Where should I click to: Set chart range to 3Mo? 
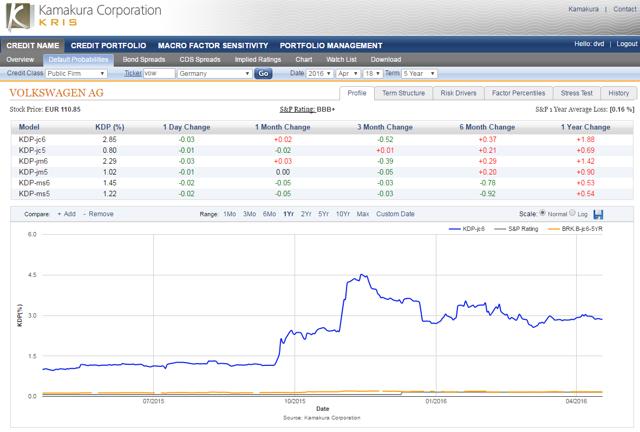249,214
